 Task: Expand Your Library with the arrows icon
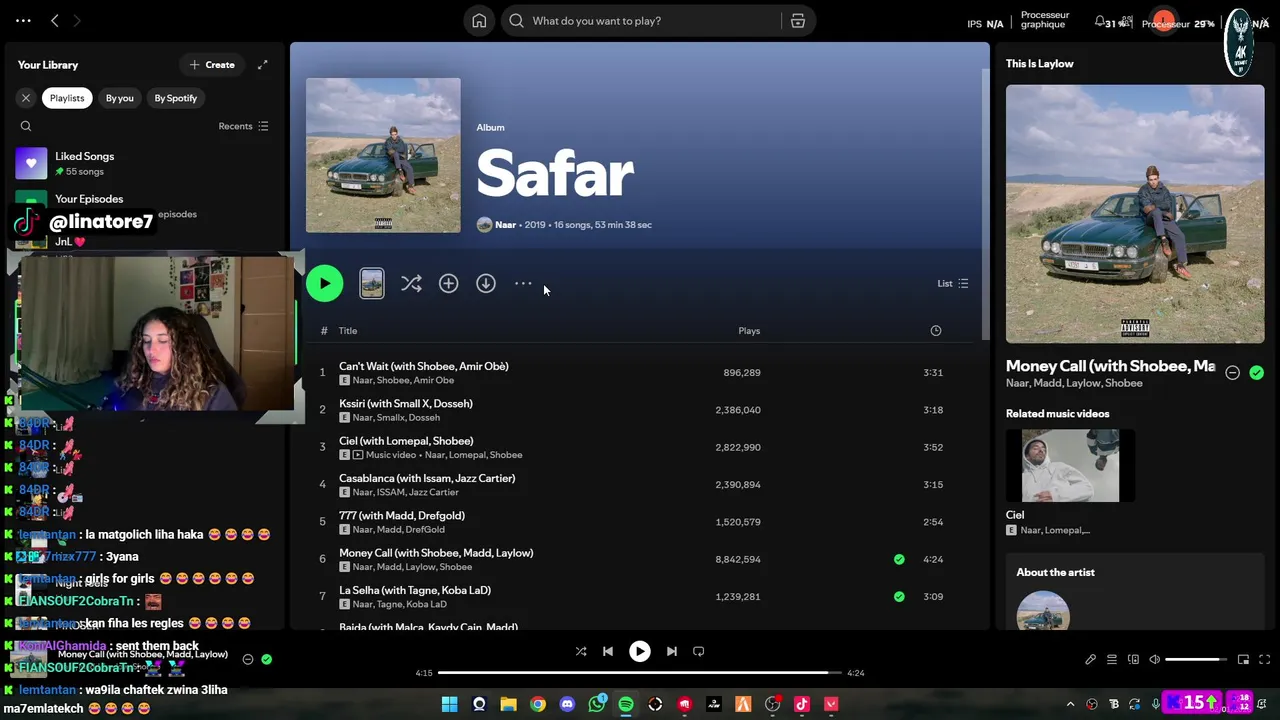pos(262,65)
